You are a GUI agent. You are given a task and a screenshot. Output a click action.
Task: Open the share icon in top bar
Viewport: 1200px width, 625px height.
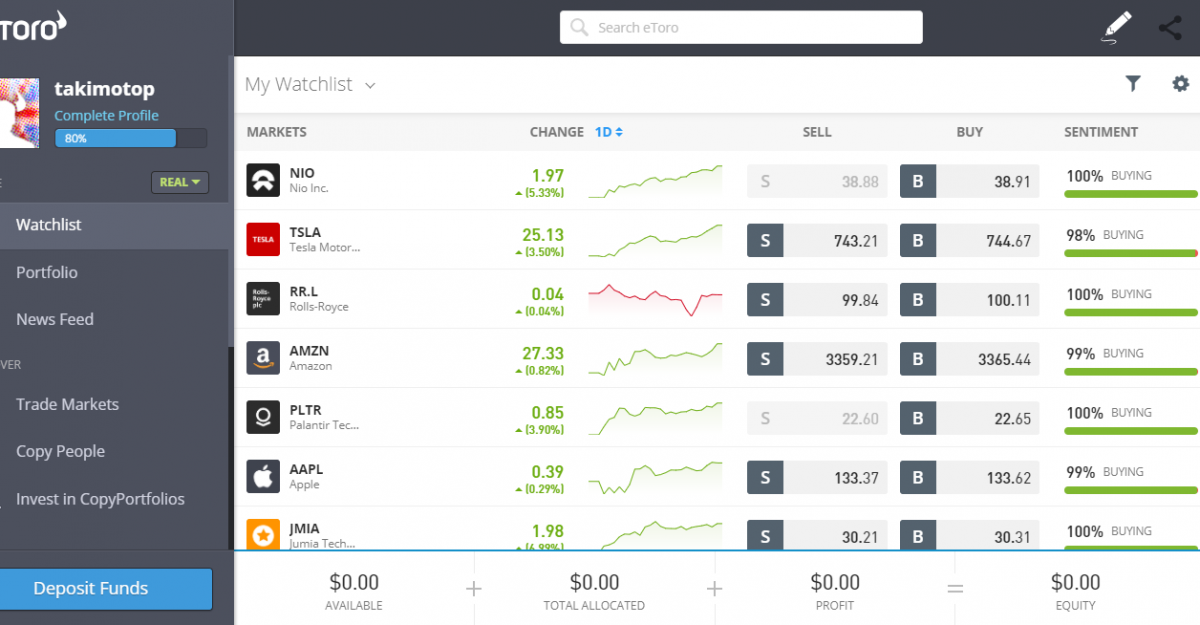(1170, 27)
